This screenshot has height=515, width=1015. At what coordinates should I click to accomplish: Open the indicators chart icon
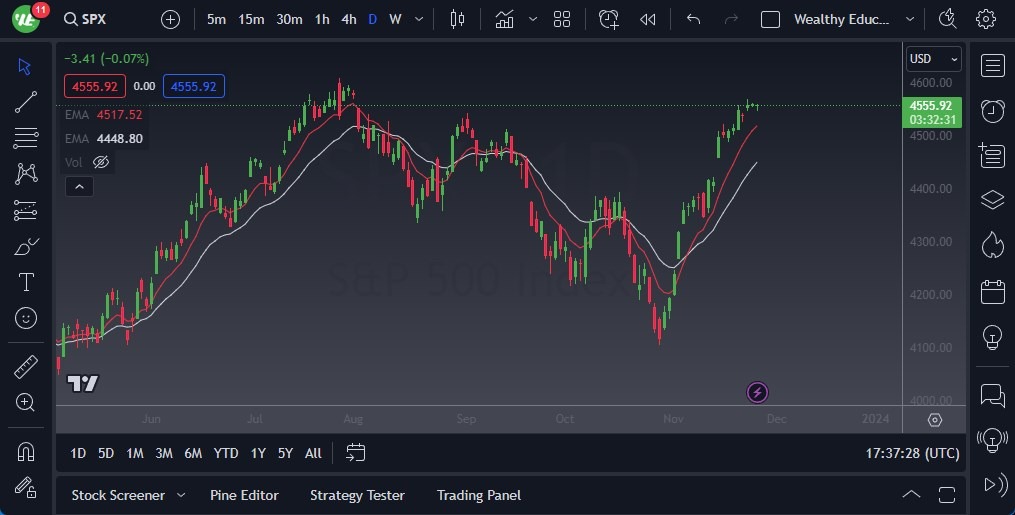point(505,19)
